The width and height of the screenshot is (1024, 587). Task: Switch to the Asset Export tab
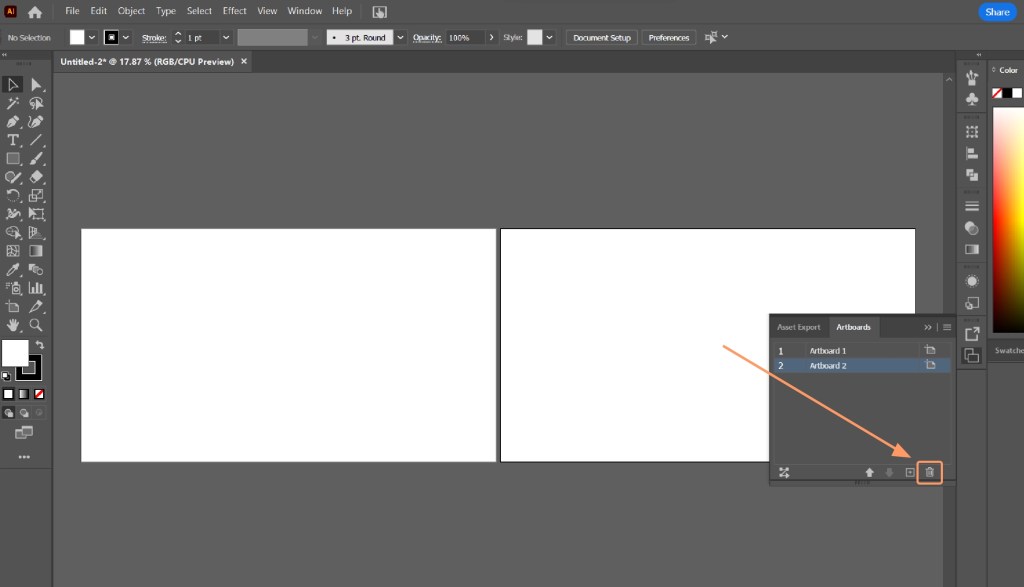click(799, 327)
